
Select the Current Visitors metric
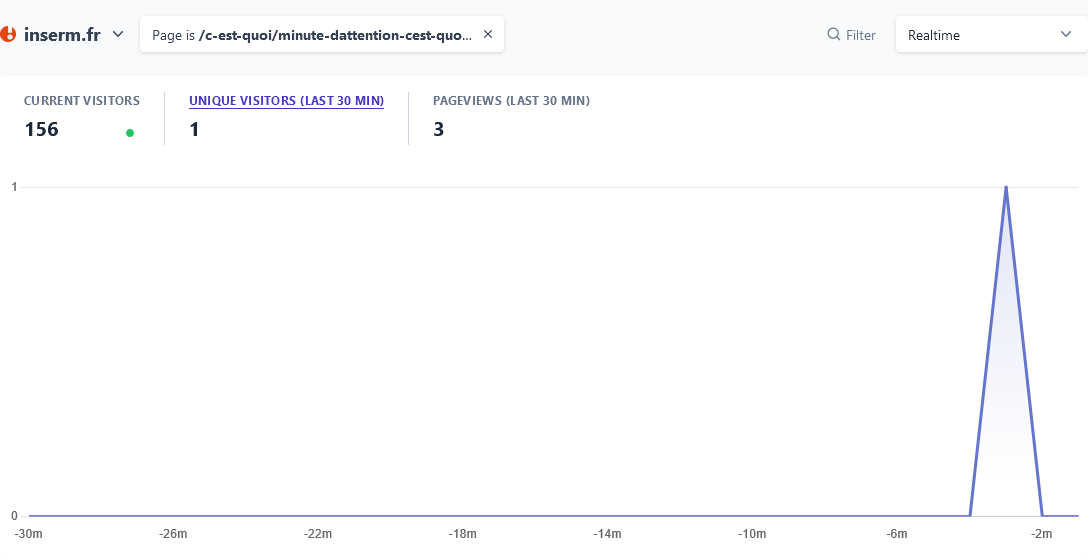coord(82,101)
